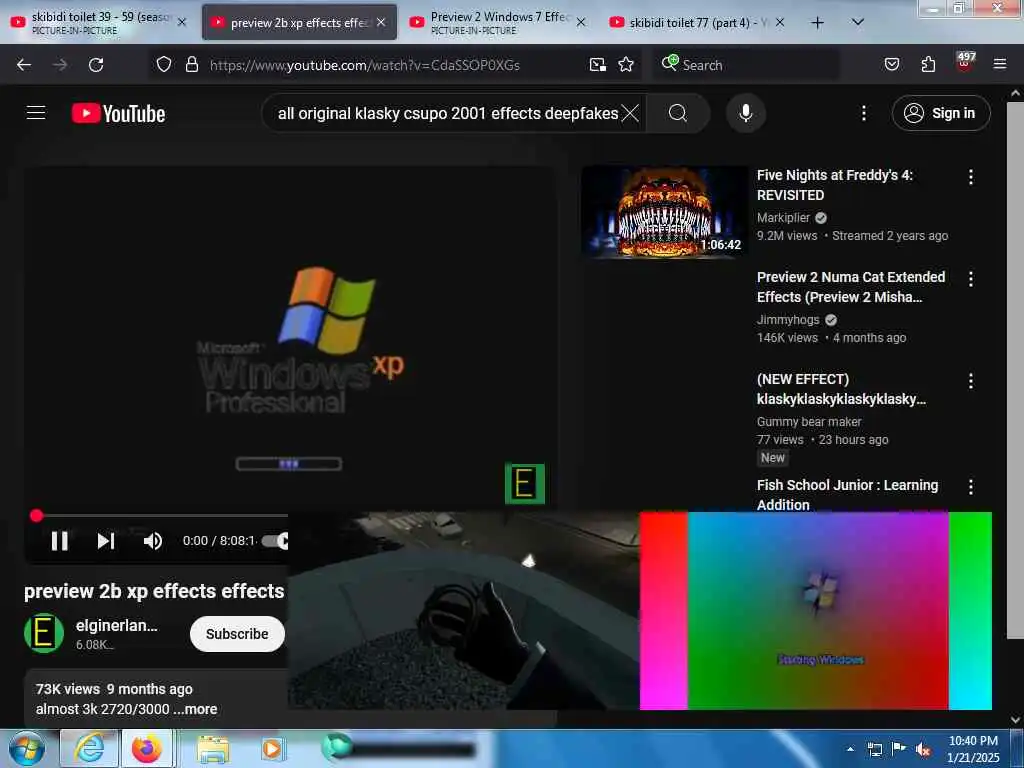Open the Markiplier channel link
1024x768 pixels.
(x=783, y=217)
